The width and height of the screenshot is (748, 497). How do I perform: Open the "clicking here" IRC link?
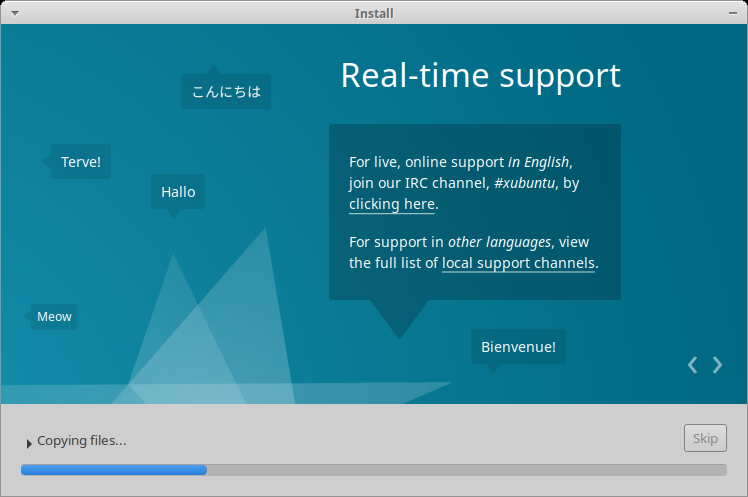pyautogui.click(x=391, y=204)
